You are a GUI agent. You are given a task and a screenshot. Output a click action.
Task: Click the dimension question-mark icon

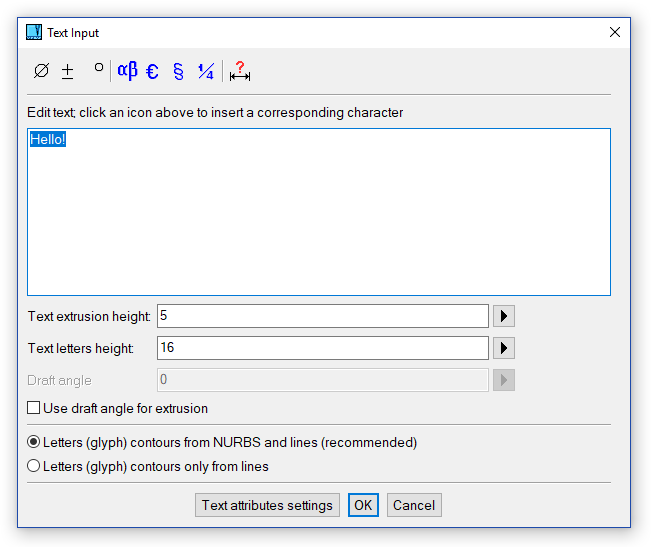(239, 71)
